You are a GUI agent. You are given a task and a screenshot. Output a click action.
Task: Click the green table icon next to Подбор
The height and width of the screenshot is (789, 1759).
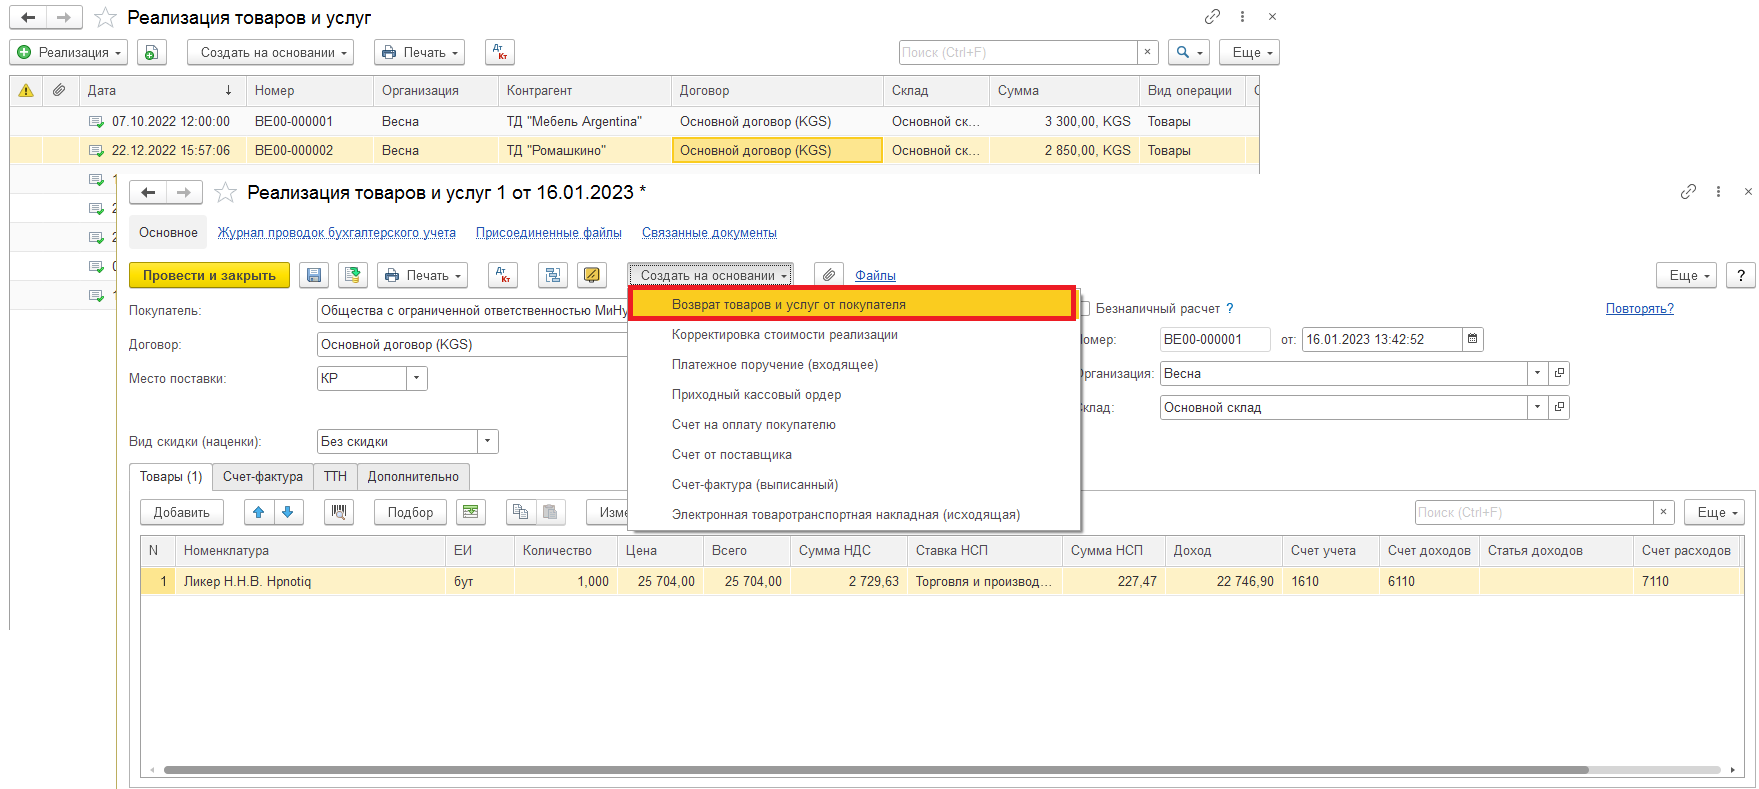tap(471, 512)
